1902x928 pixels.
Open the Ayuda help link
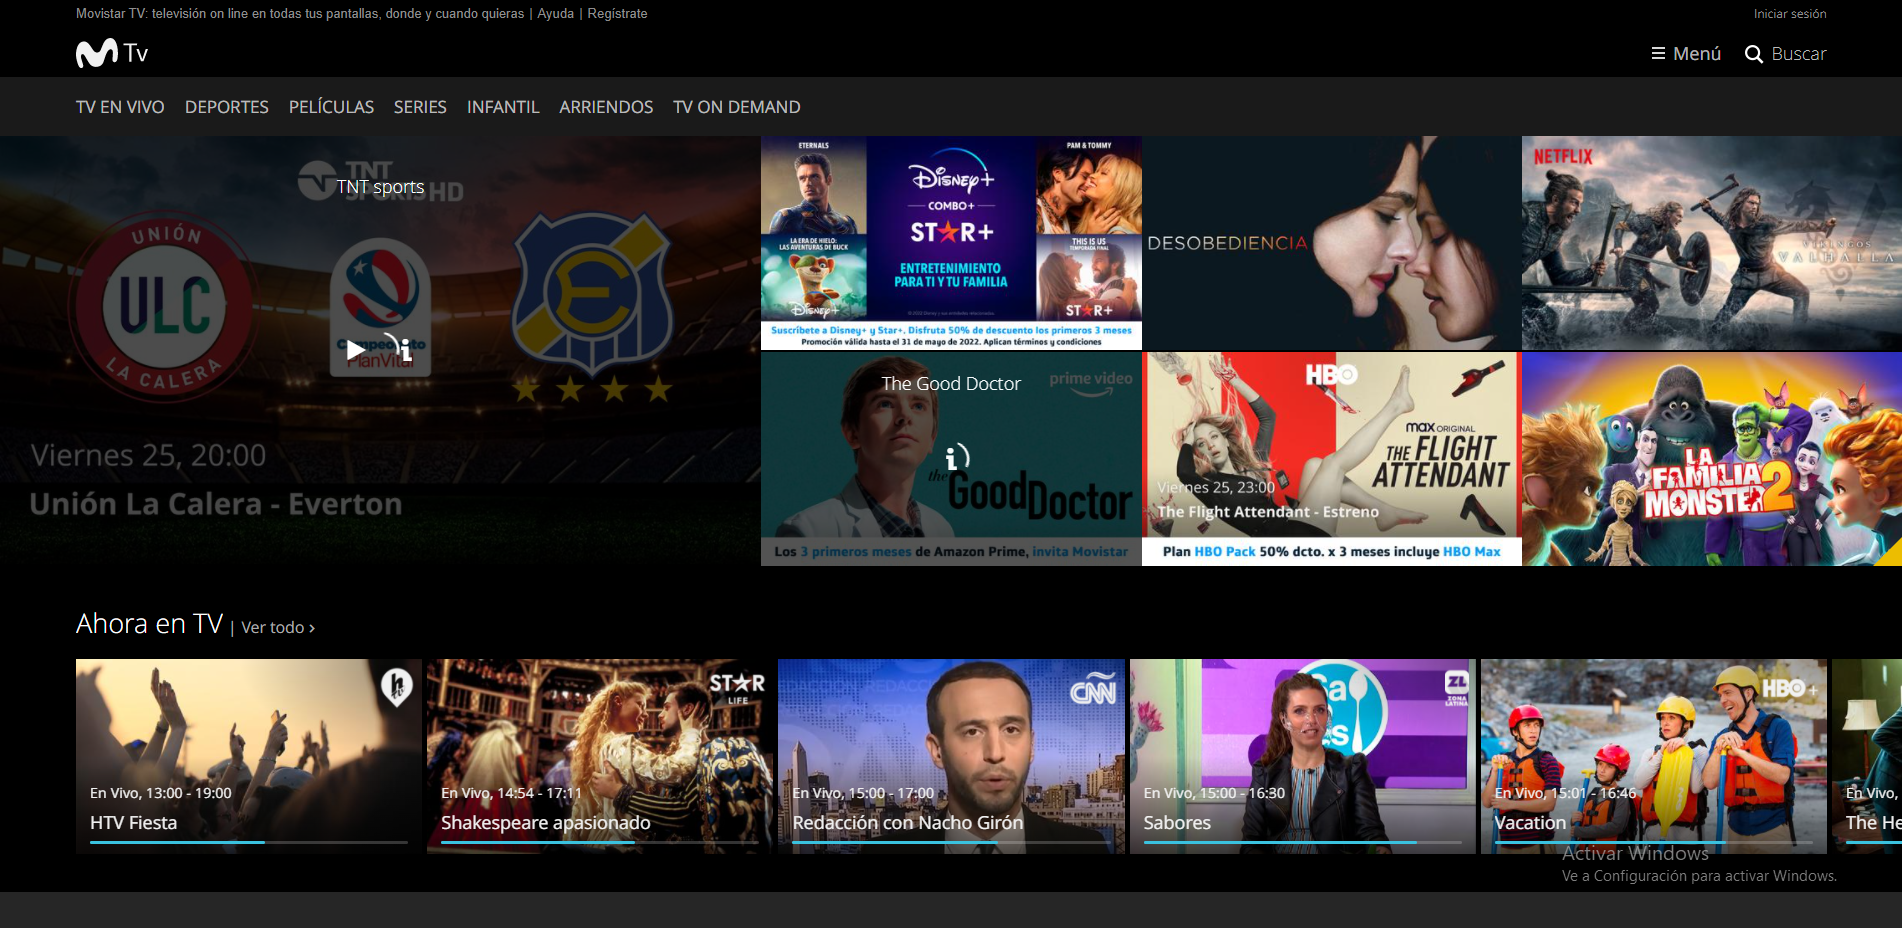(x=555, y=14)
